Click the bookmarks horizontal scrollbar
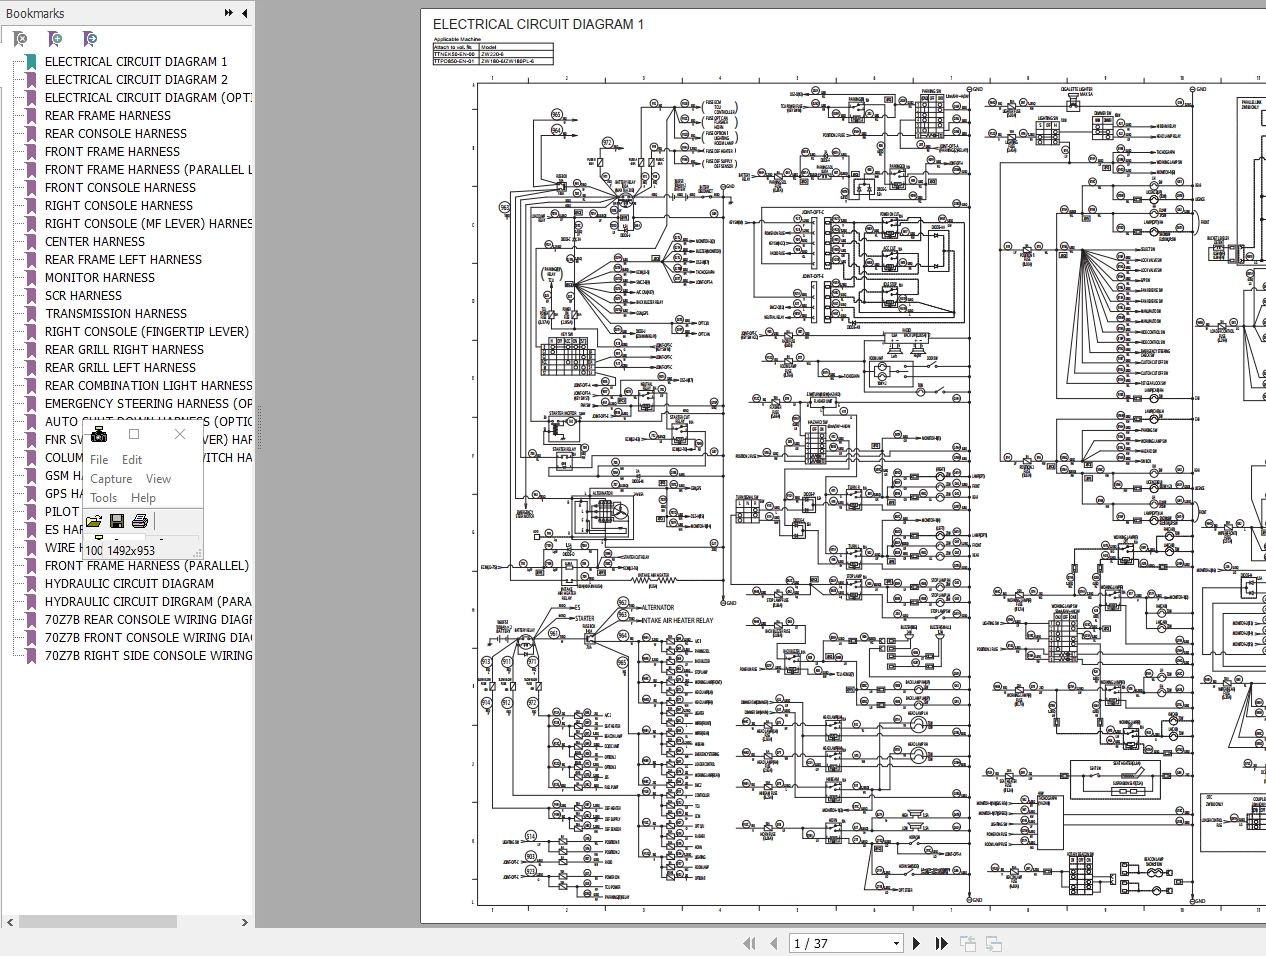 98,922
